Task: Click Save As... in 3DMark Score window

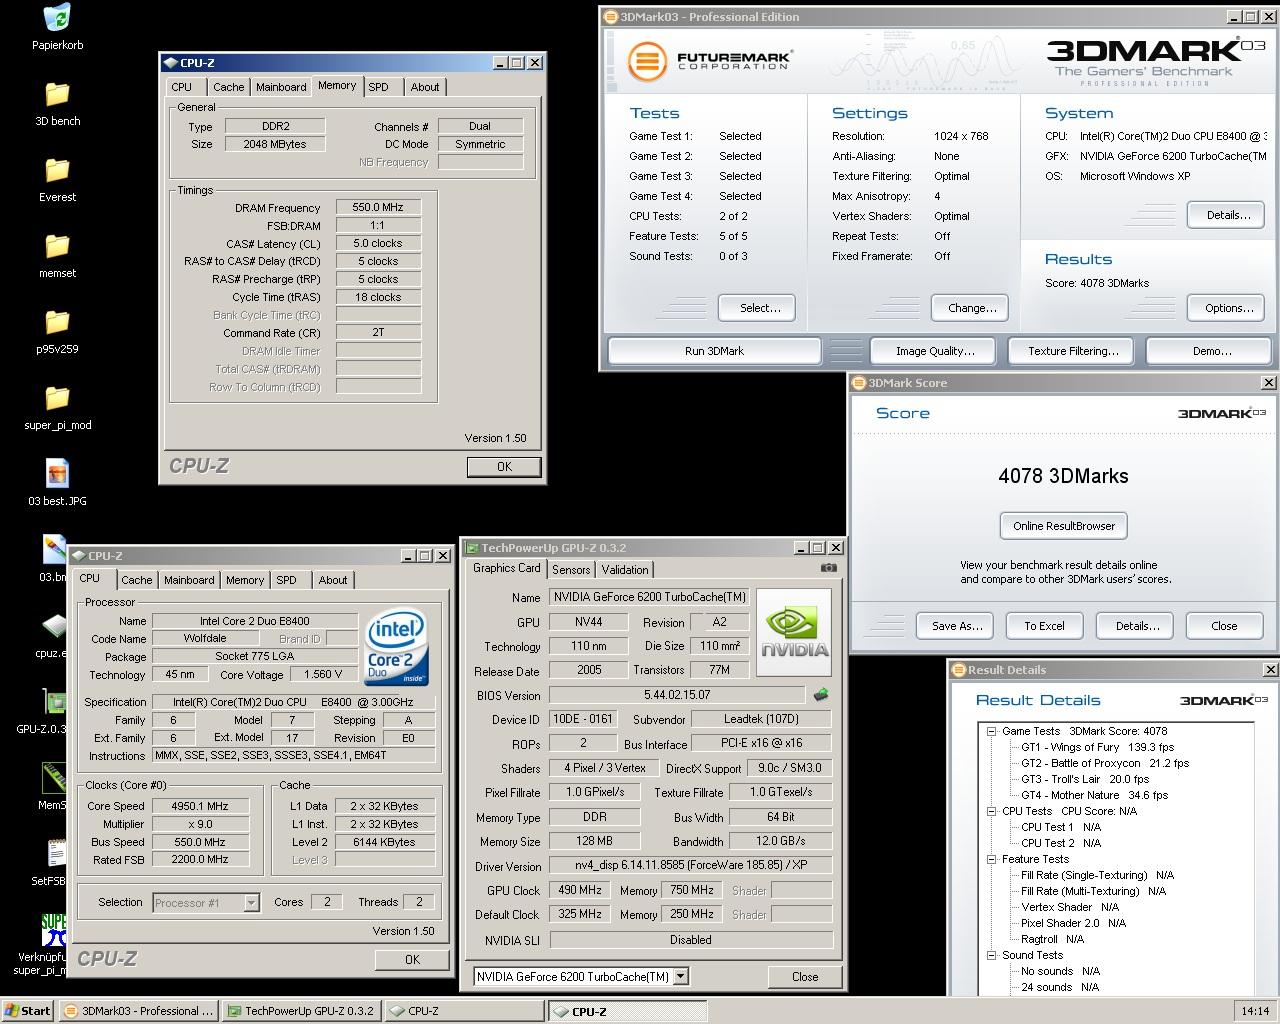Action: (x=957, y=626)
